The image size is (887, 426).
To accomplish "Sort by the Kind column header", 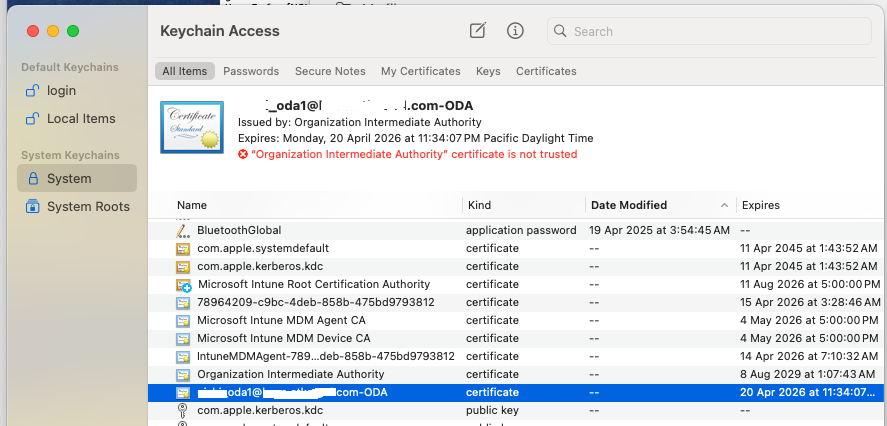I will (480, 205).
